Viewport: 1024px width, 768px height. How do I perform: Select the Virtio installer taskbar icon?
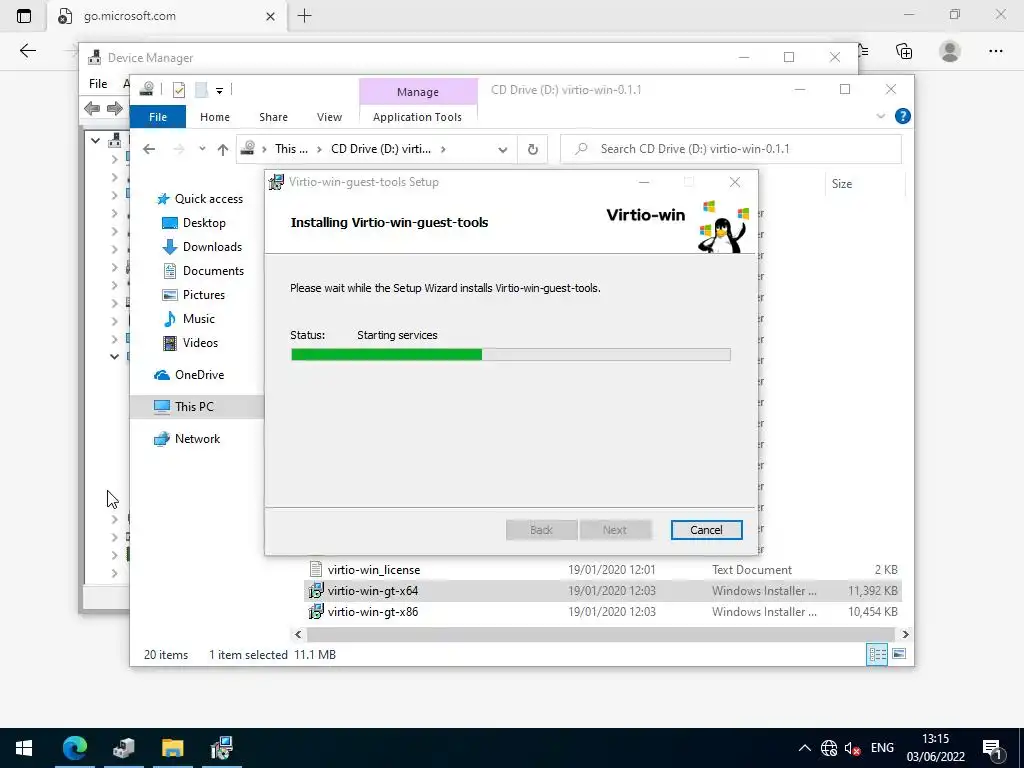[x=222, y=748]
